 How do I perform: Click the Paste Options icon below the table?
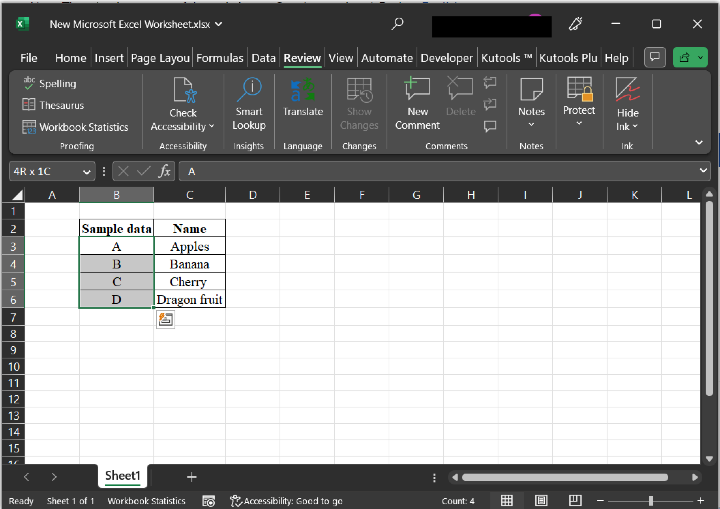(x=165, y=319)
